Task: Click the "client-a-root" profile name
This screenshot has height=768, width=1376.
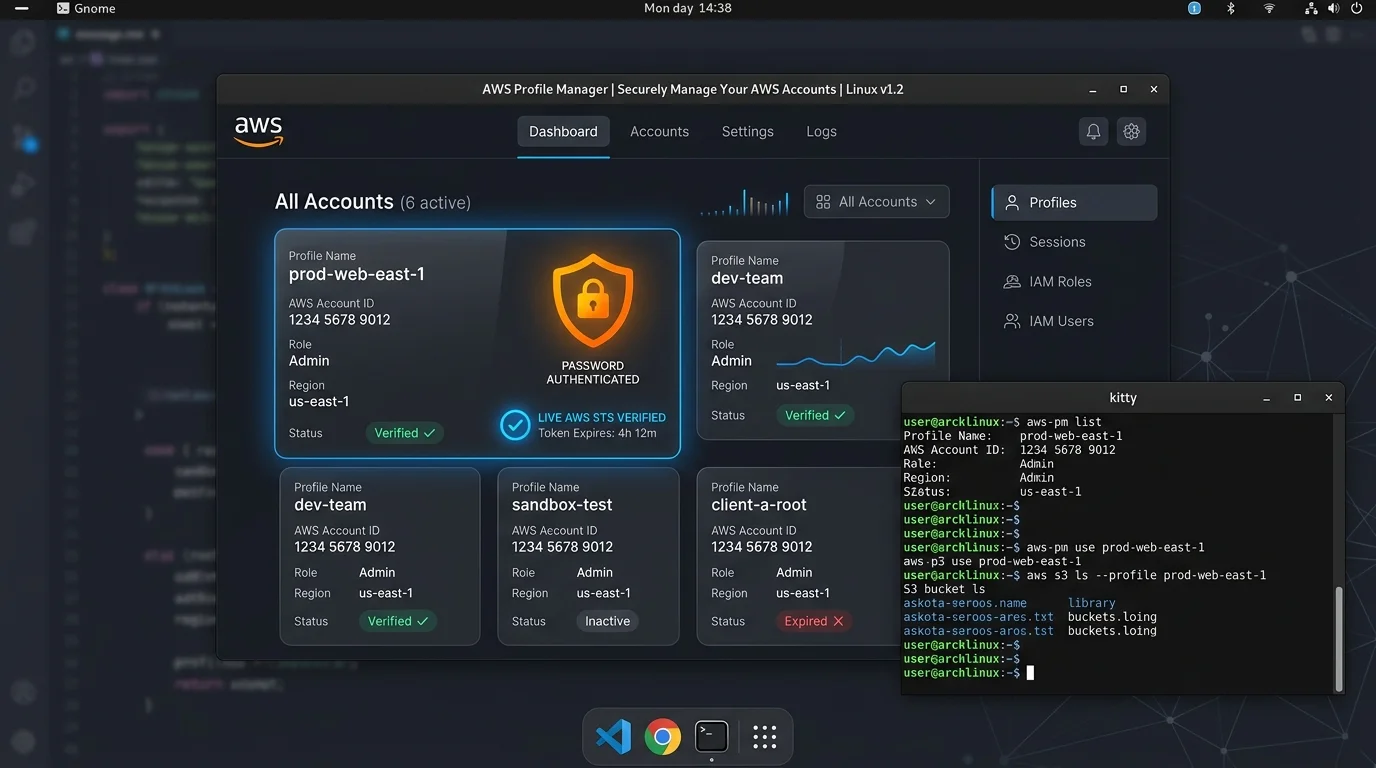Action: pos(759,505)
